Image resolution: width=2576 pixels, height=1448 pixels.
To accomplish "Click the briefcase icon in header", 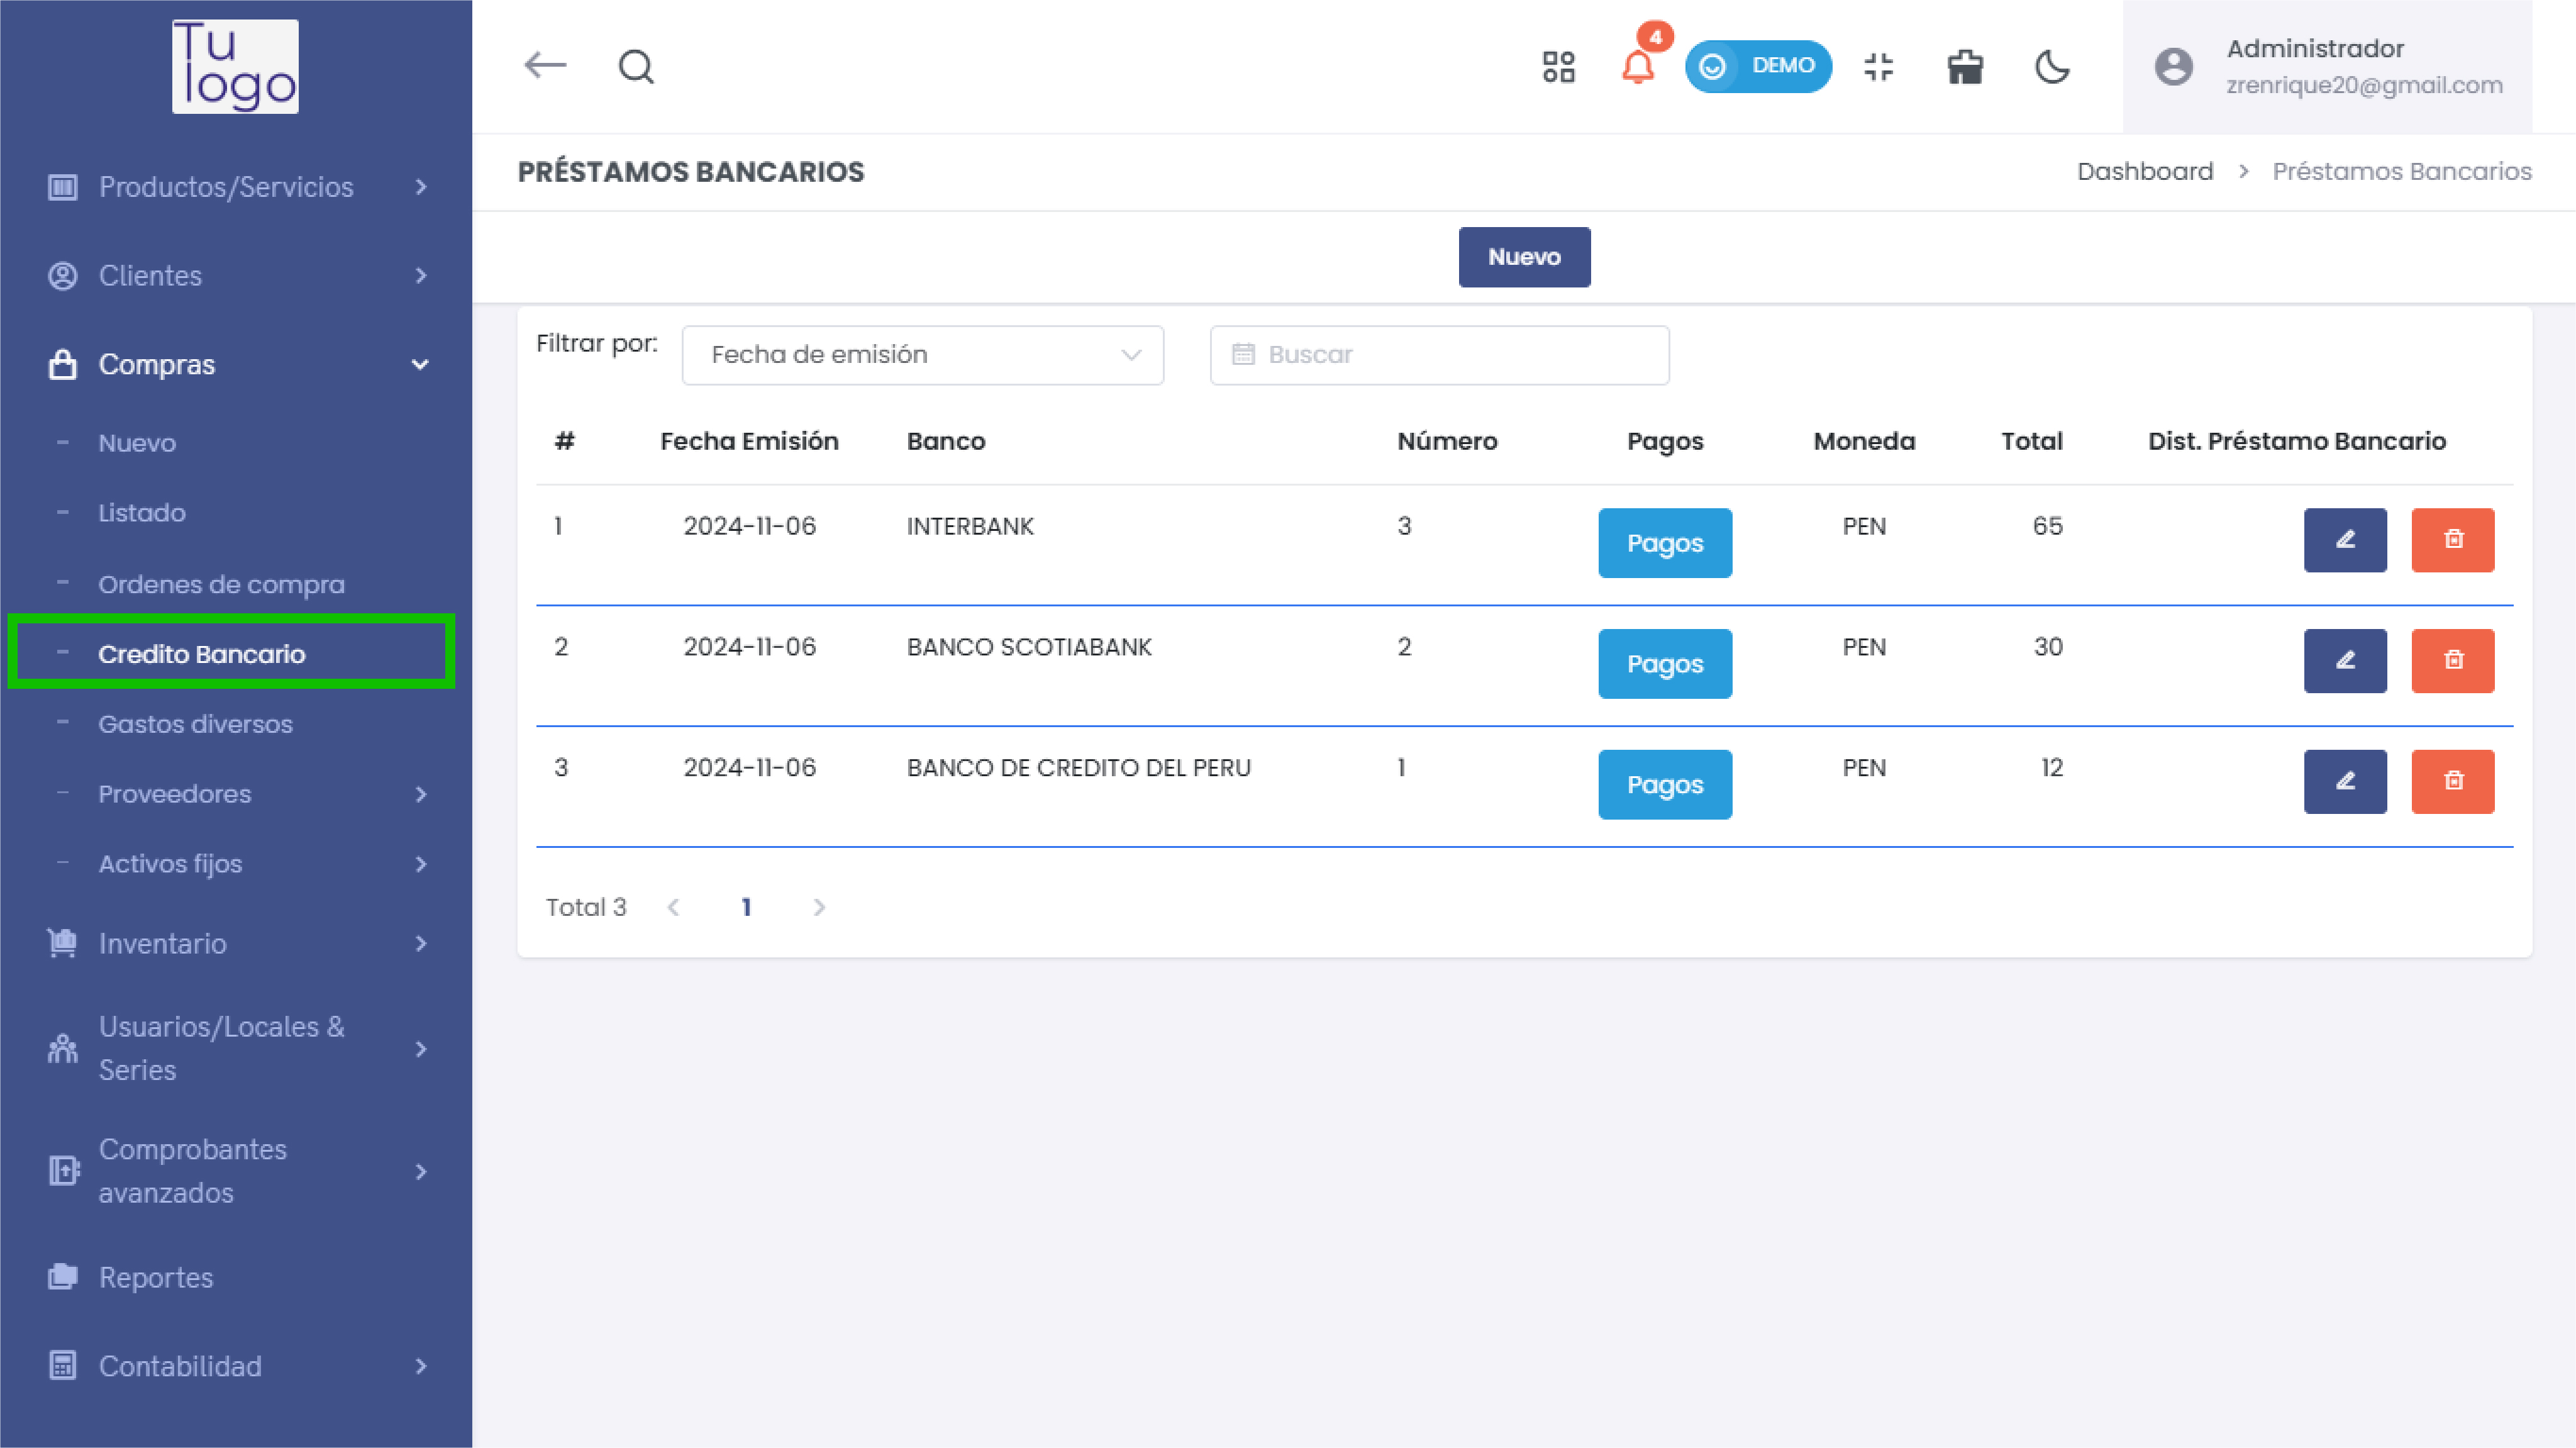I will [x=1965, y=67].
